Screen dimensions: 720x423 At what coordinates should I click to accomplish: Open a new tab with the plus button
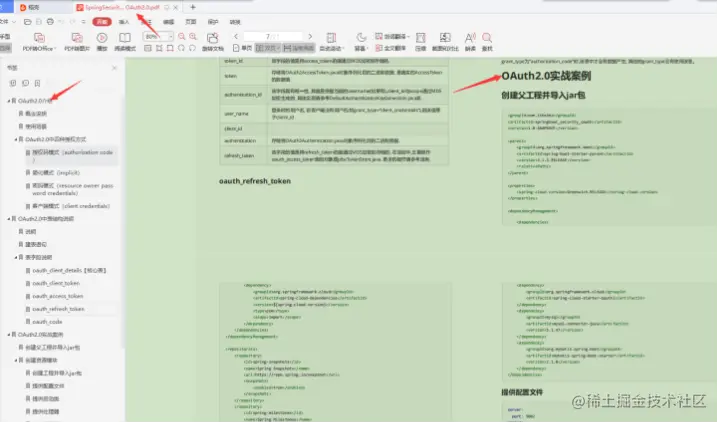[193, 7]
